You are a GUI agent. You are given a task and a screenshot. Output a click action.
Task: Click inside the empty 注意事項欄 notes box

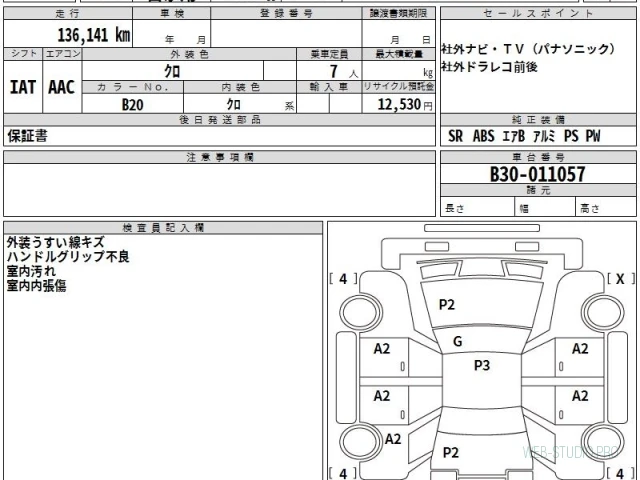coord(220,190)
